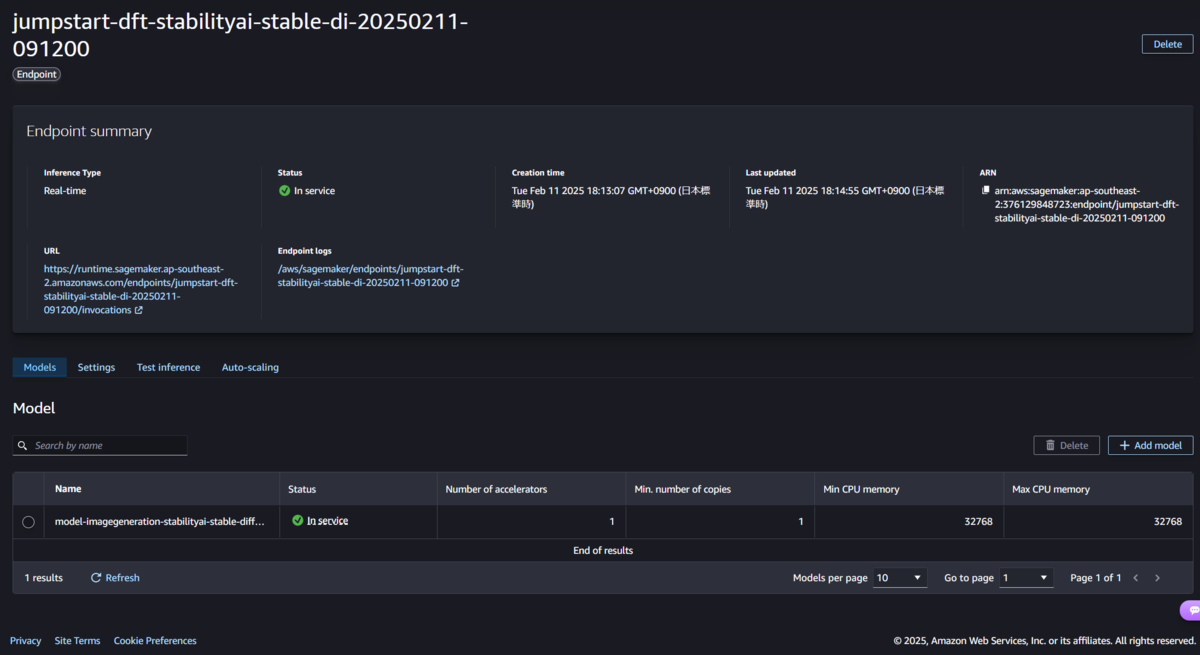
Task: Click green status icon in model row
Action: pos(297,521)
